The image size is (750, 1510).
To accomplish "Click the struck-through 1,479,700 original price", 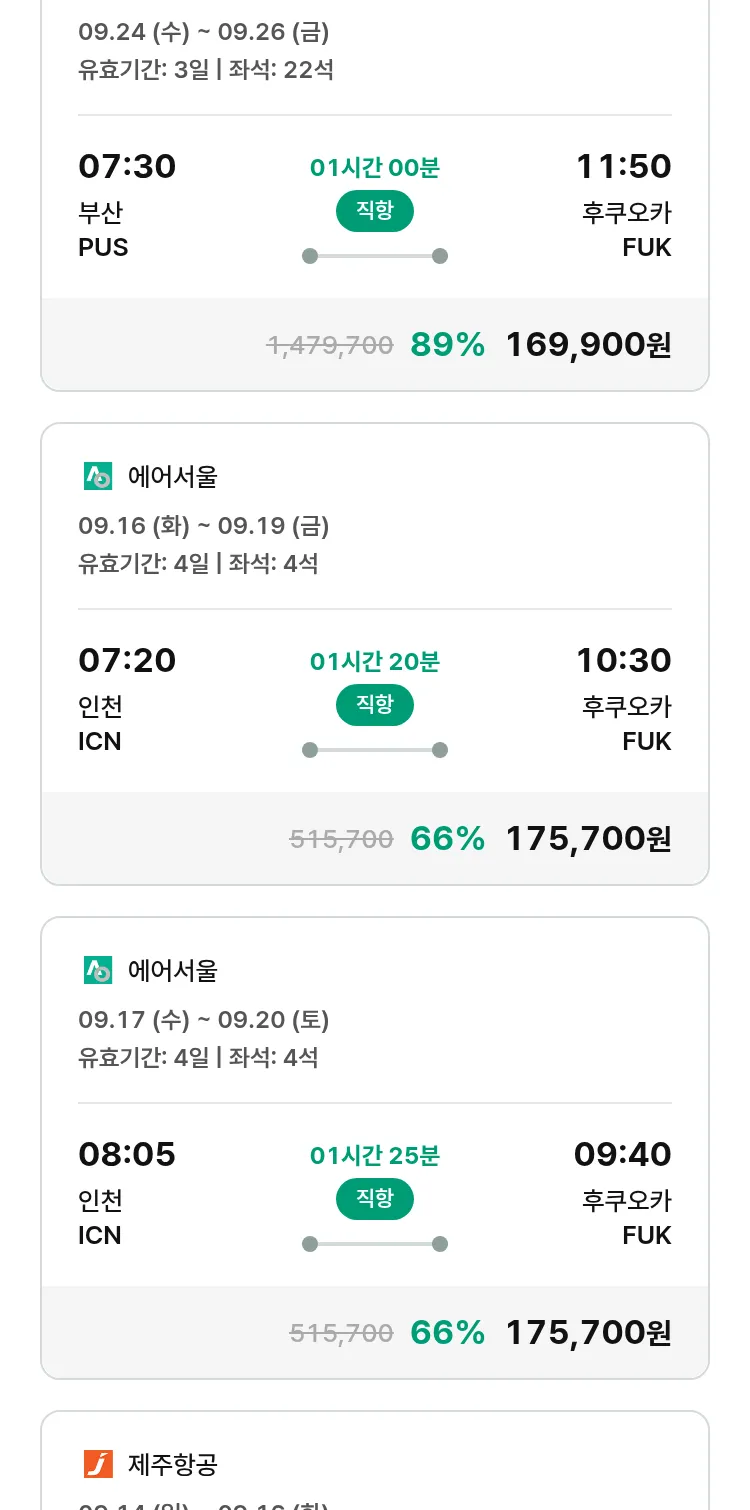I will [x=329, y=346].
